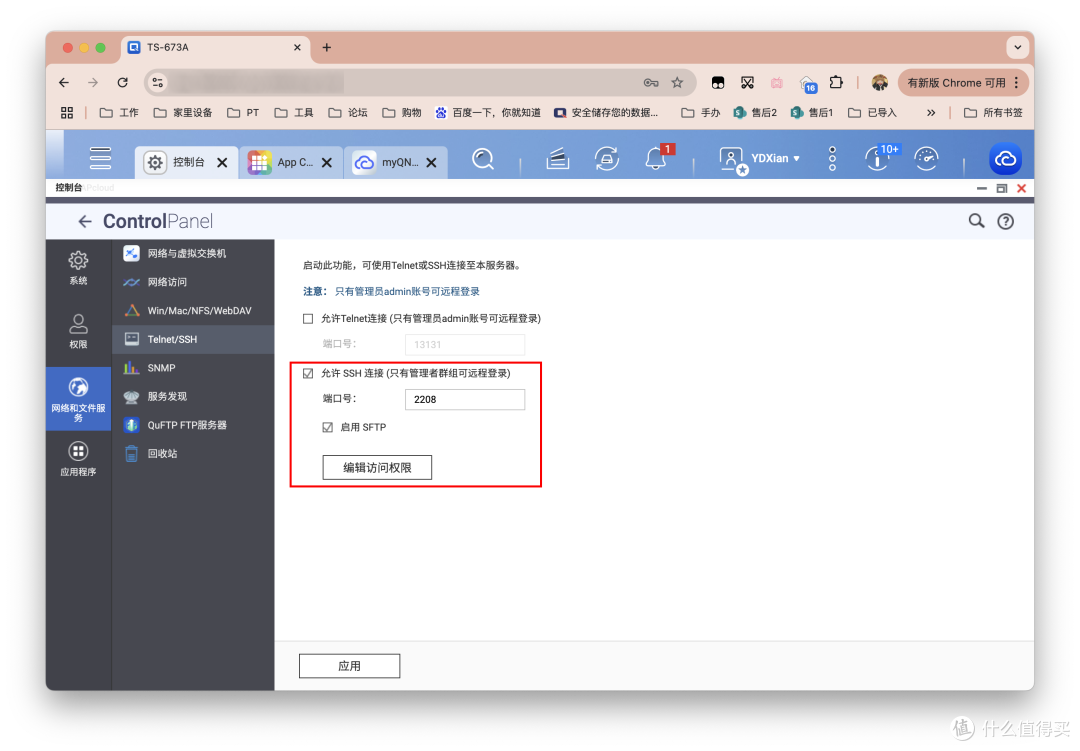
Task: Select Win/Mac/NFS/WebDAV menu item
Action: pyautogui.click(x=193, y=311)
